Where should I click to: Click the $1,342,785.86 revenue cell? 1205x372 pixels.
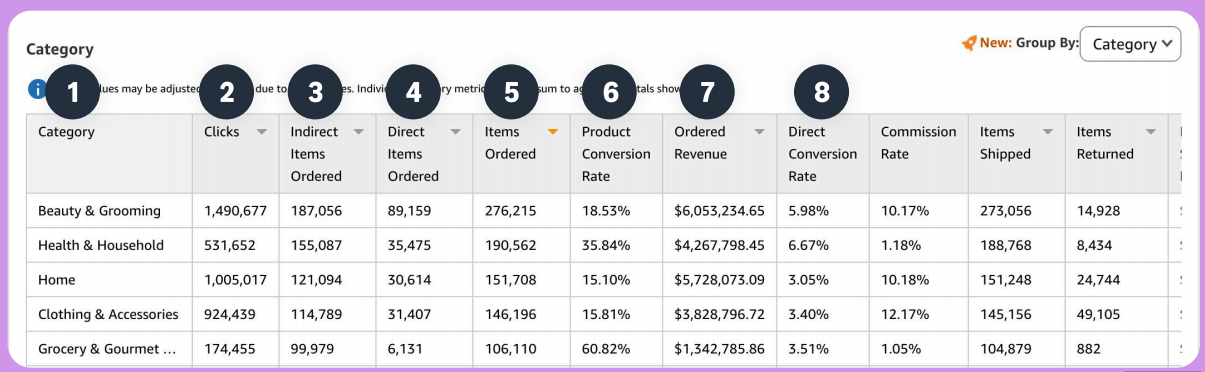click(719, 349)
